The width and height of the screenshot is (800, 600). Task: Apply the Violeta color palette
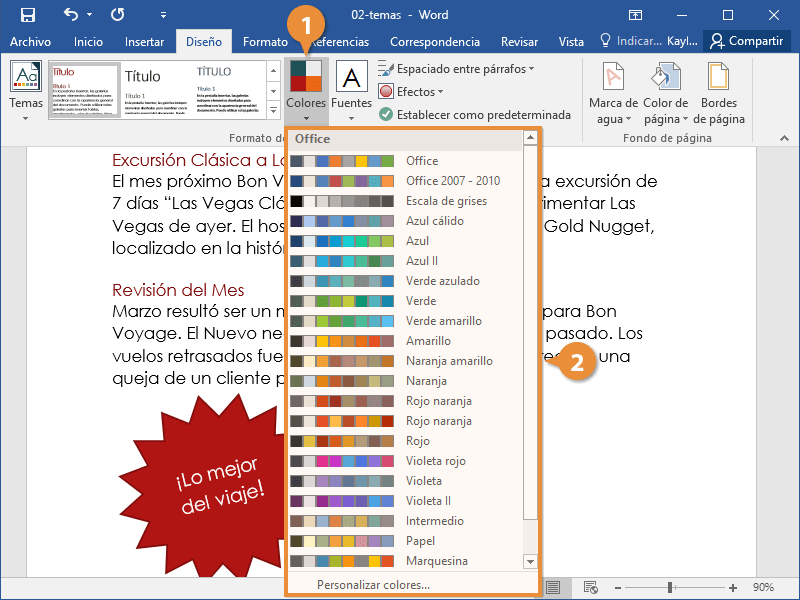(406, 481)
